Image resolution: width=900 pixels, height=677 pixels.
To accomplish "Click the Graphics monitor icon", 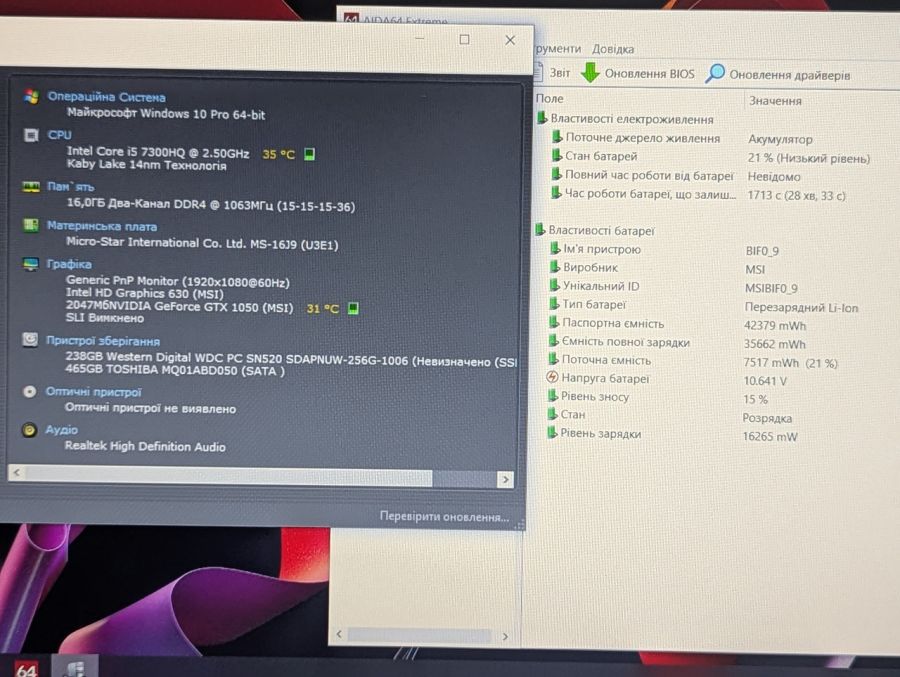I will (30, 264).
